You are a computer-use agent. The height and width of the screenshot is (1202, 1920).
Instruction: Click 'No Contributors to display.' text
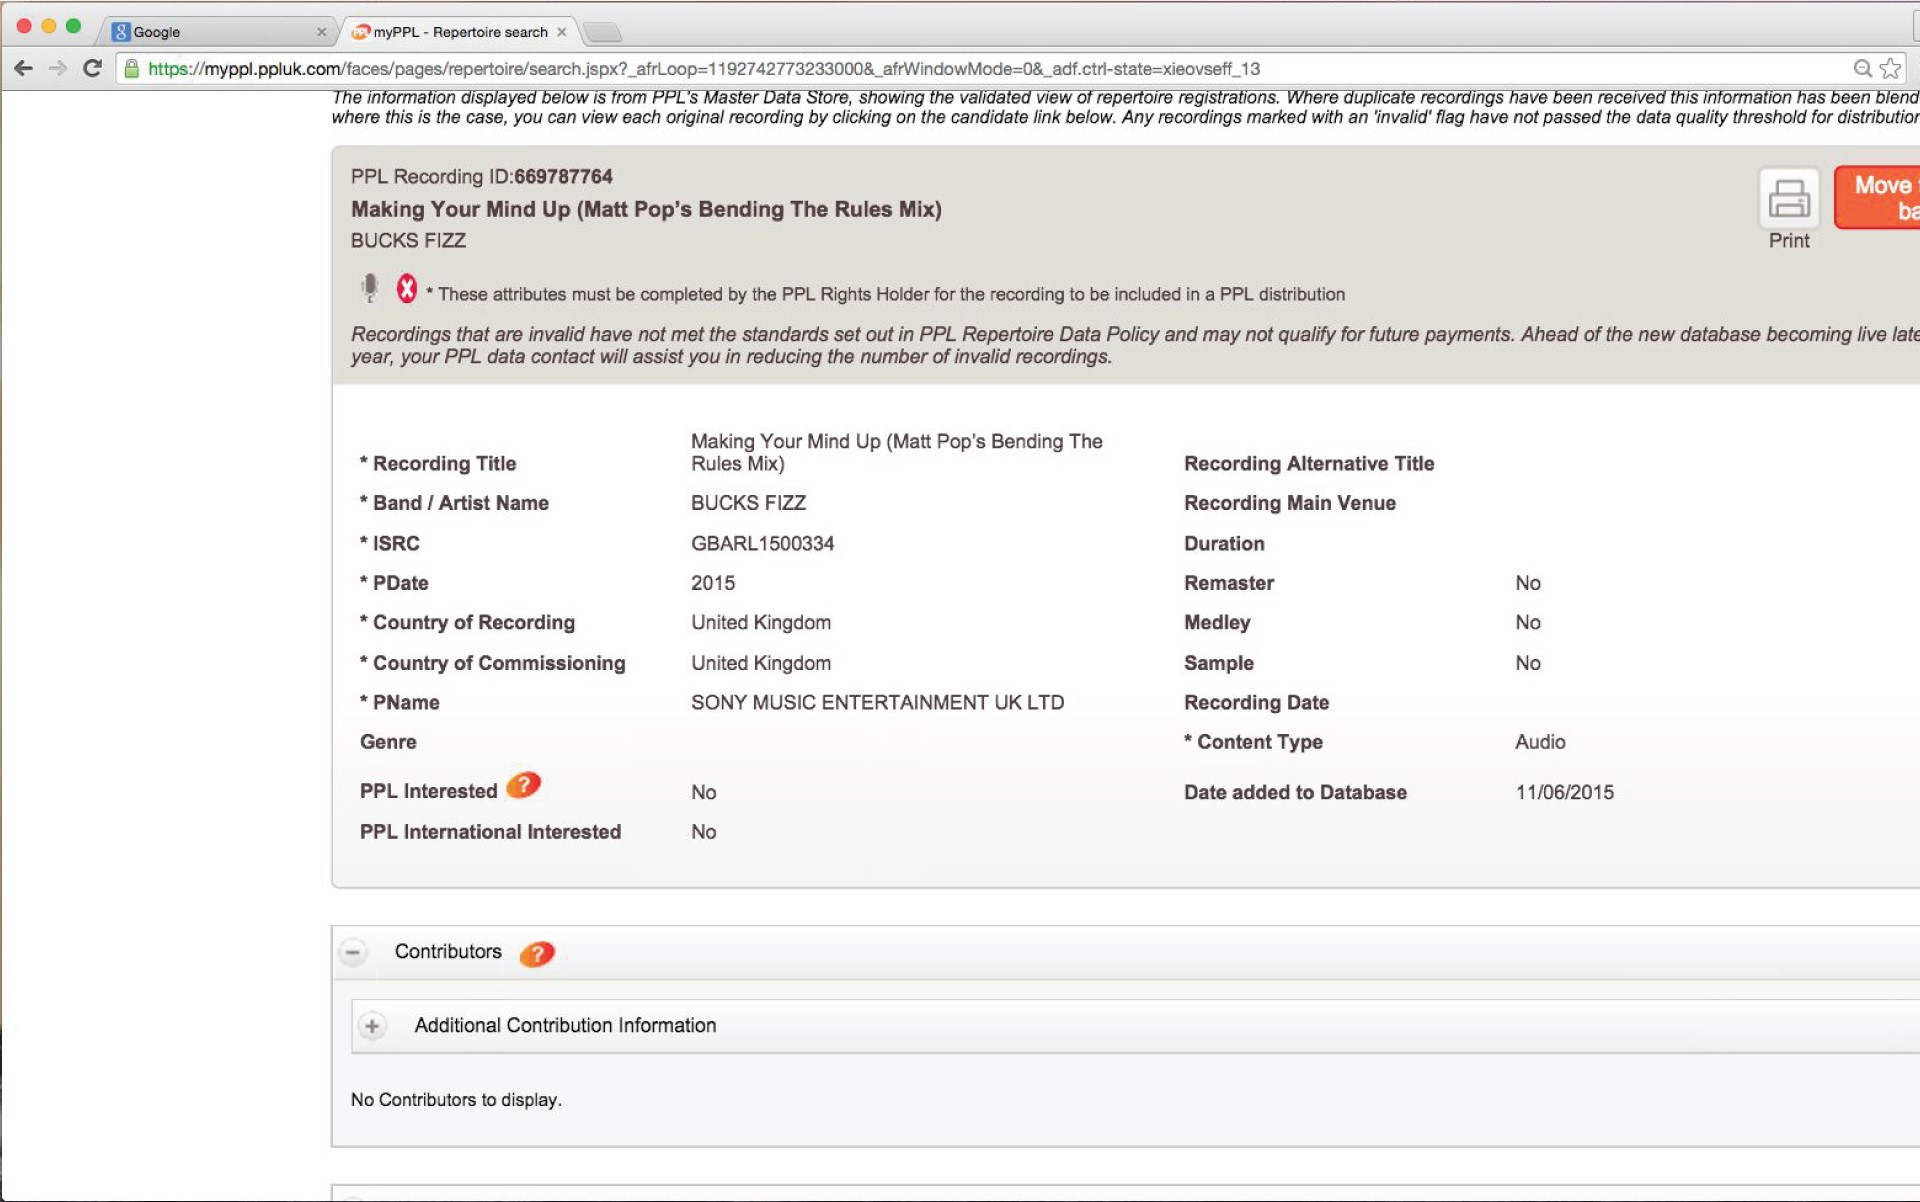(x=456, y=1100)
